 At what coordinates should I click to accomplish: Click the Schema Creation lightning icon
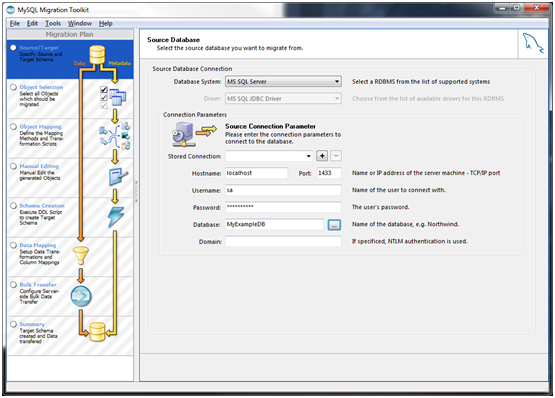[116, 216]
